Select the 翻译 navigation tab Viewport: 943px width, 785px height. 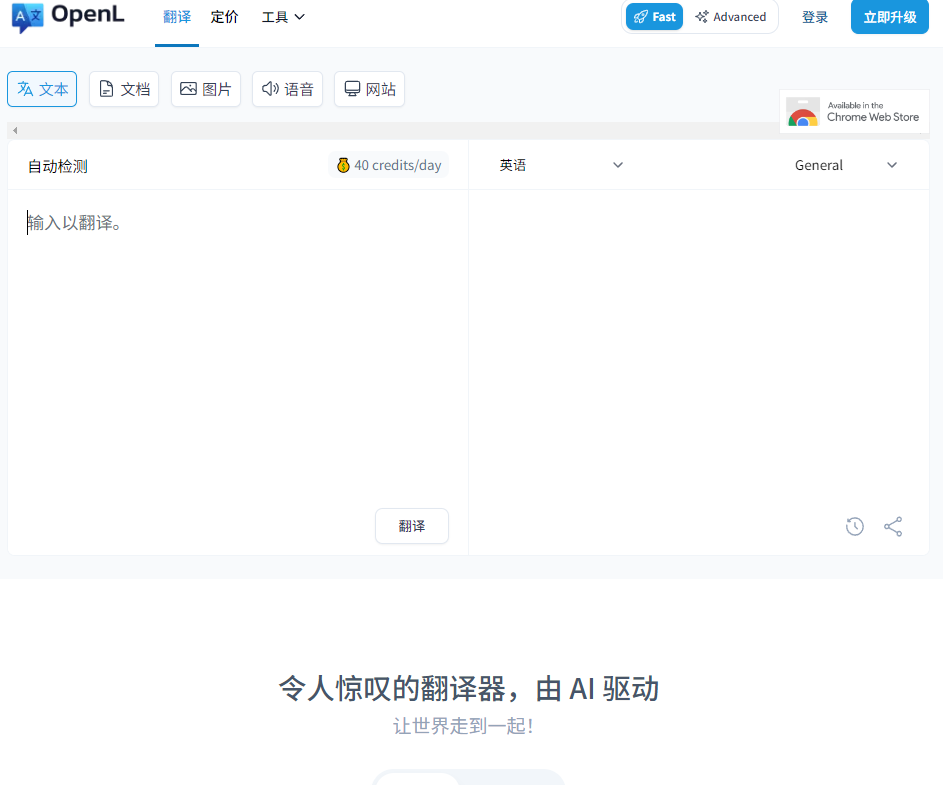[x=177, y=17]
